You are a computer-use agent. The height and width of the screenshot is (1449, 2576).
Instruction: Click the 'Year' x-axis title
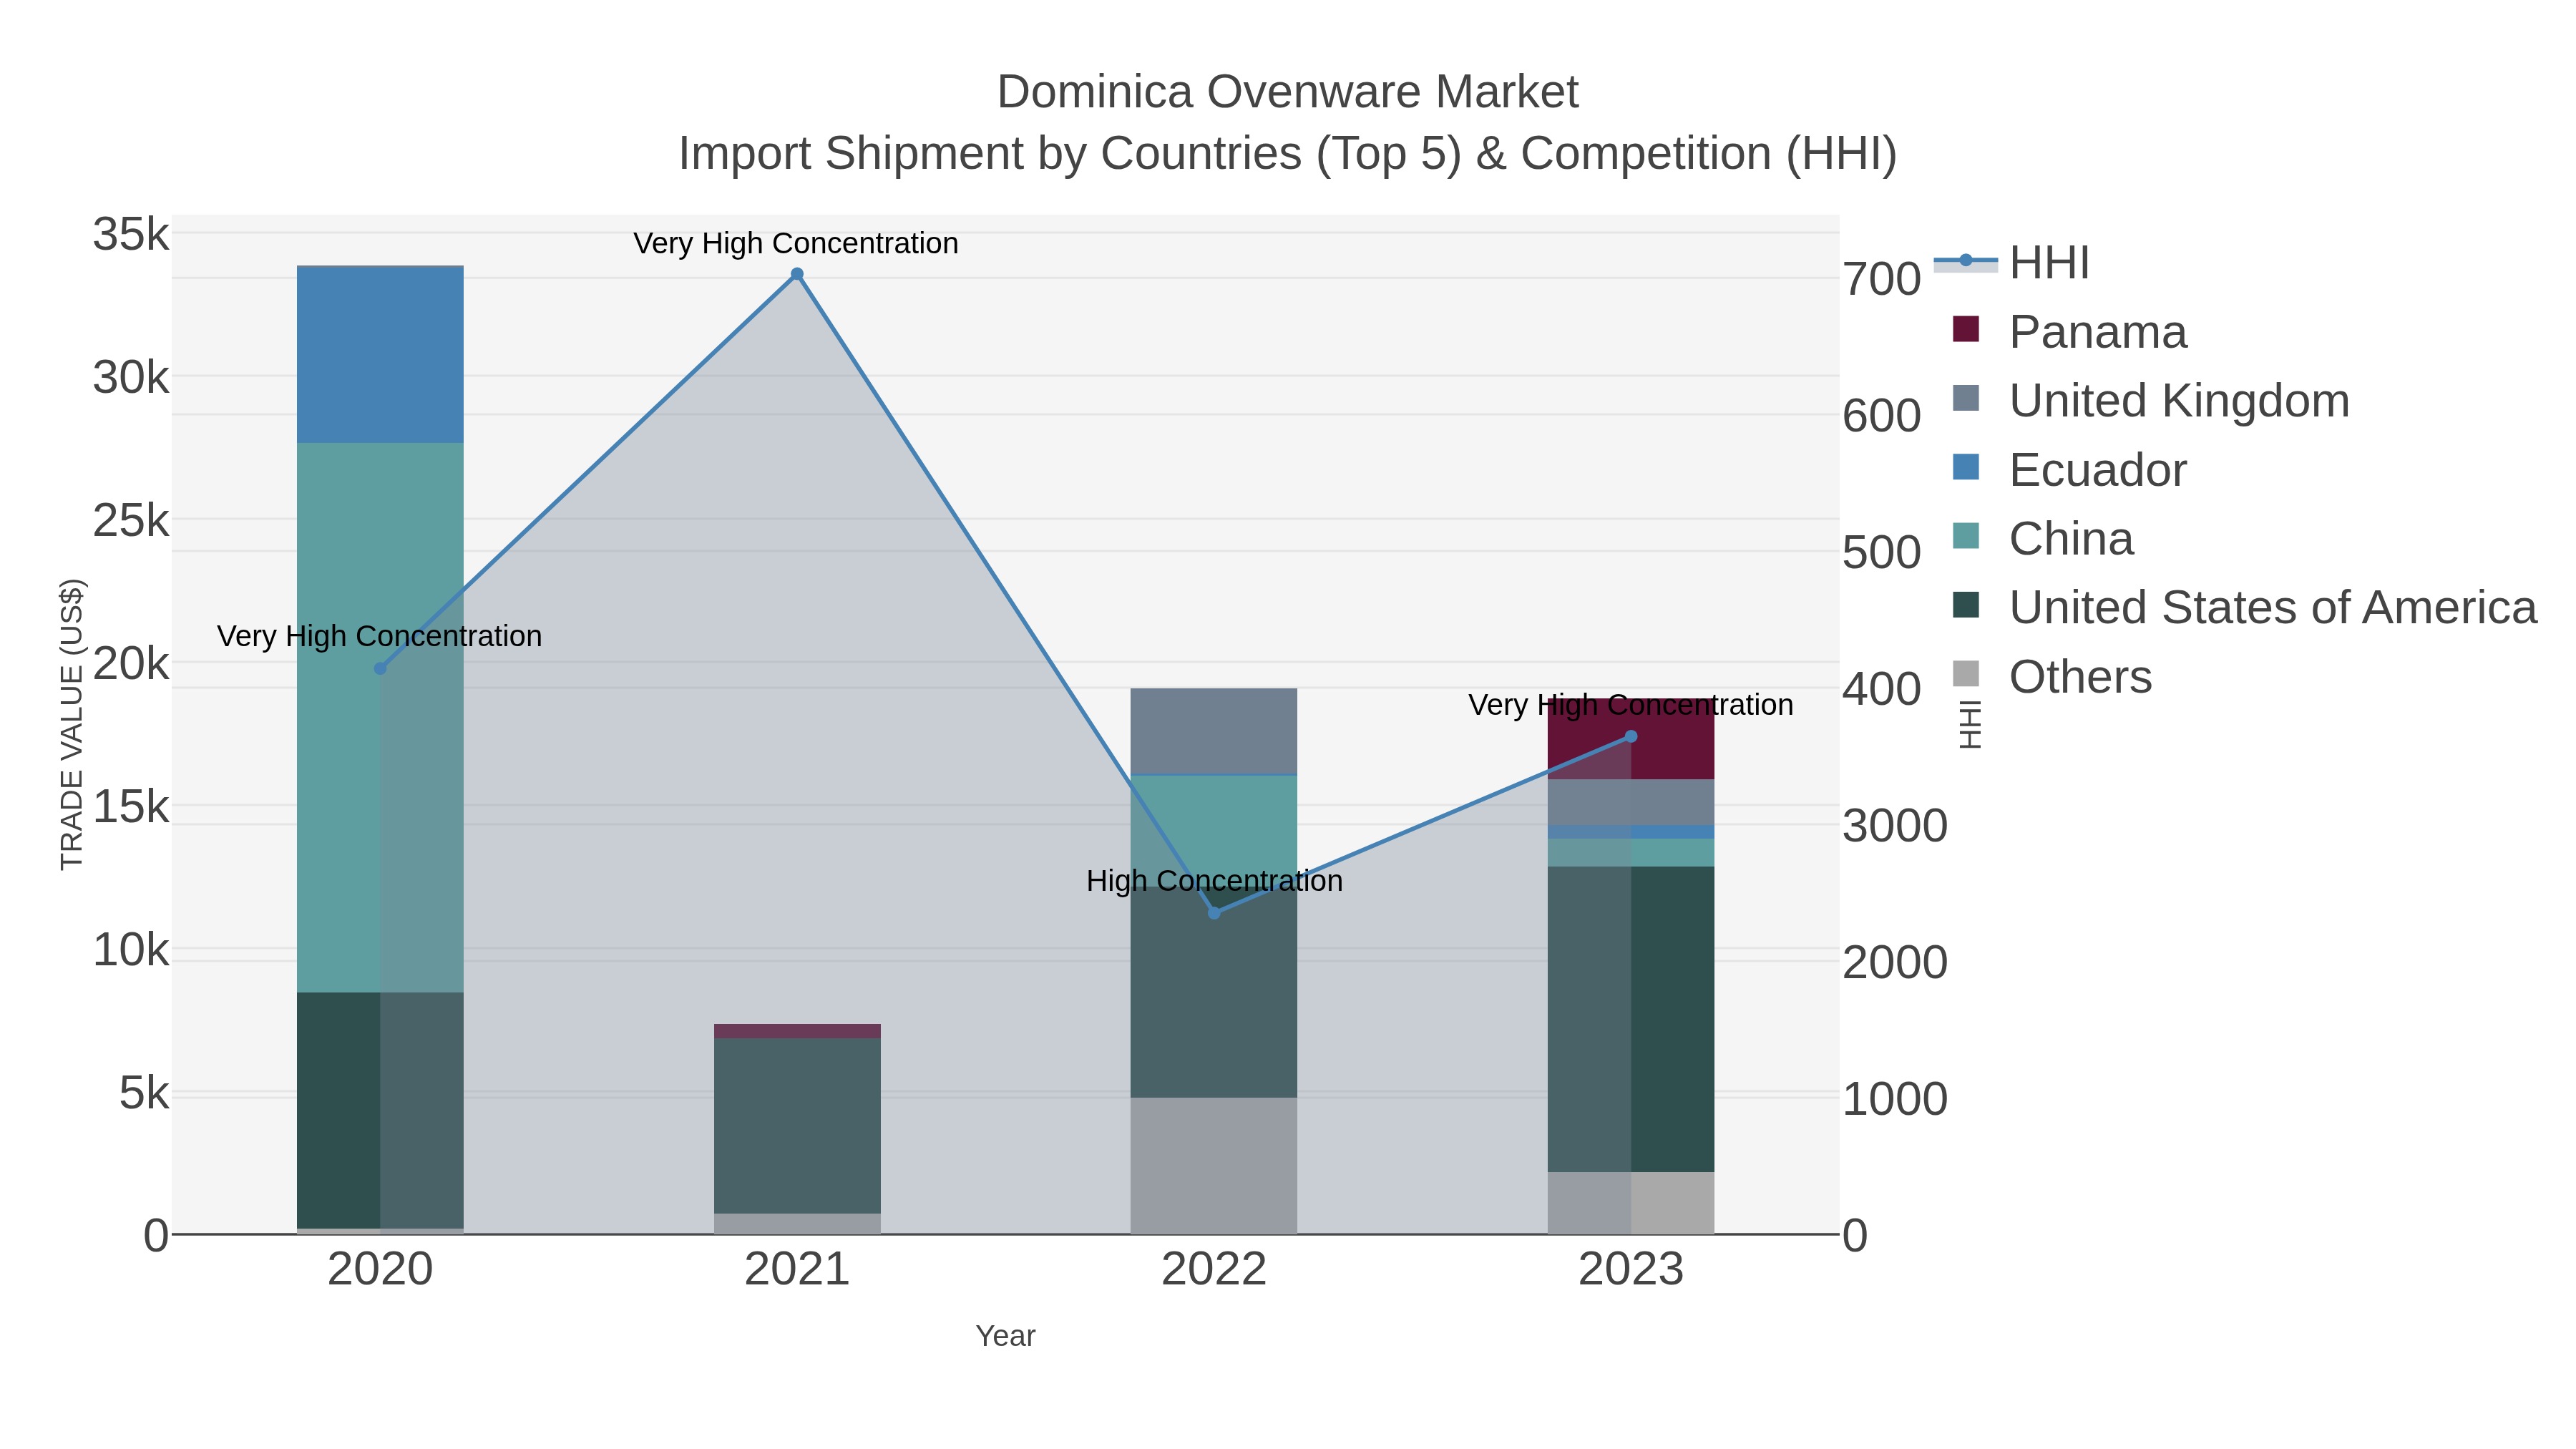[1006, 1336]
